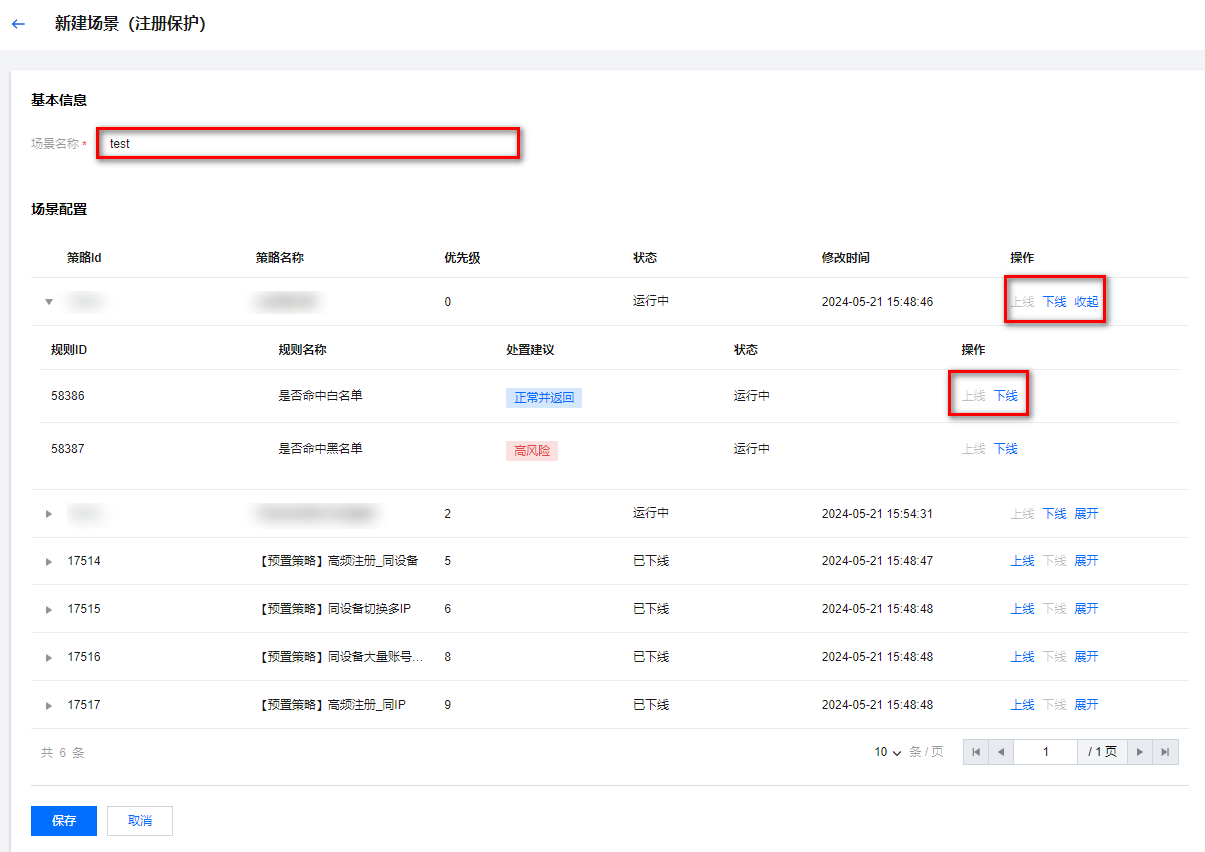Open the 10 per page dropdown

pos(887,752)
